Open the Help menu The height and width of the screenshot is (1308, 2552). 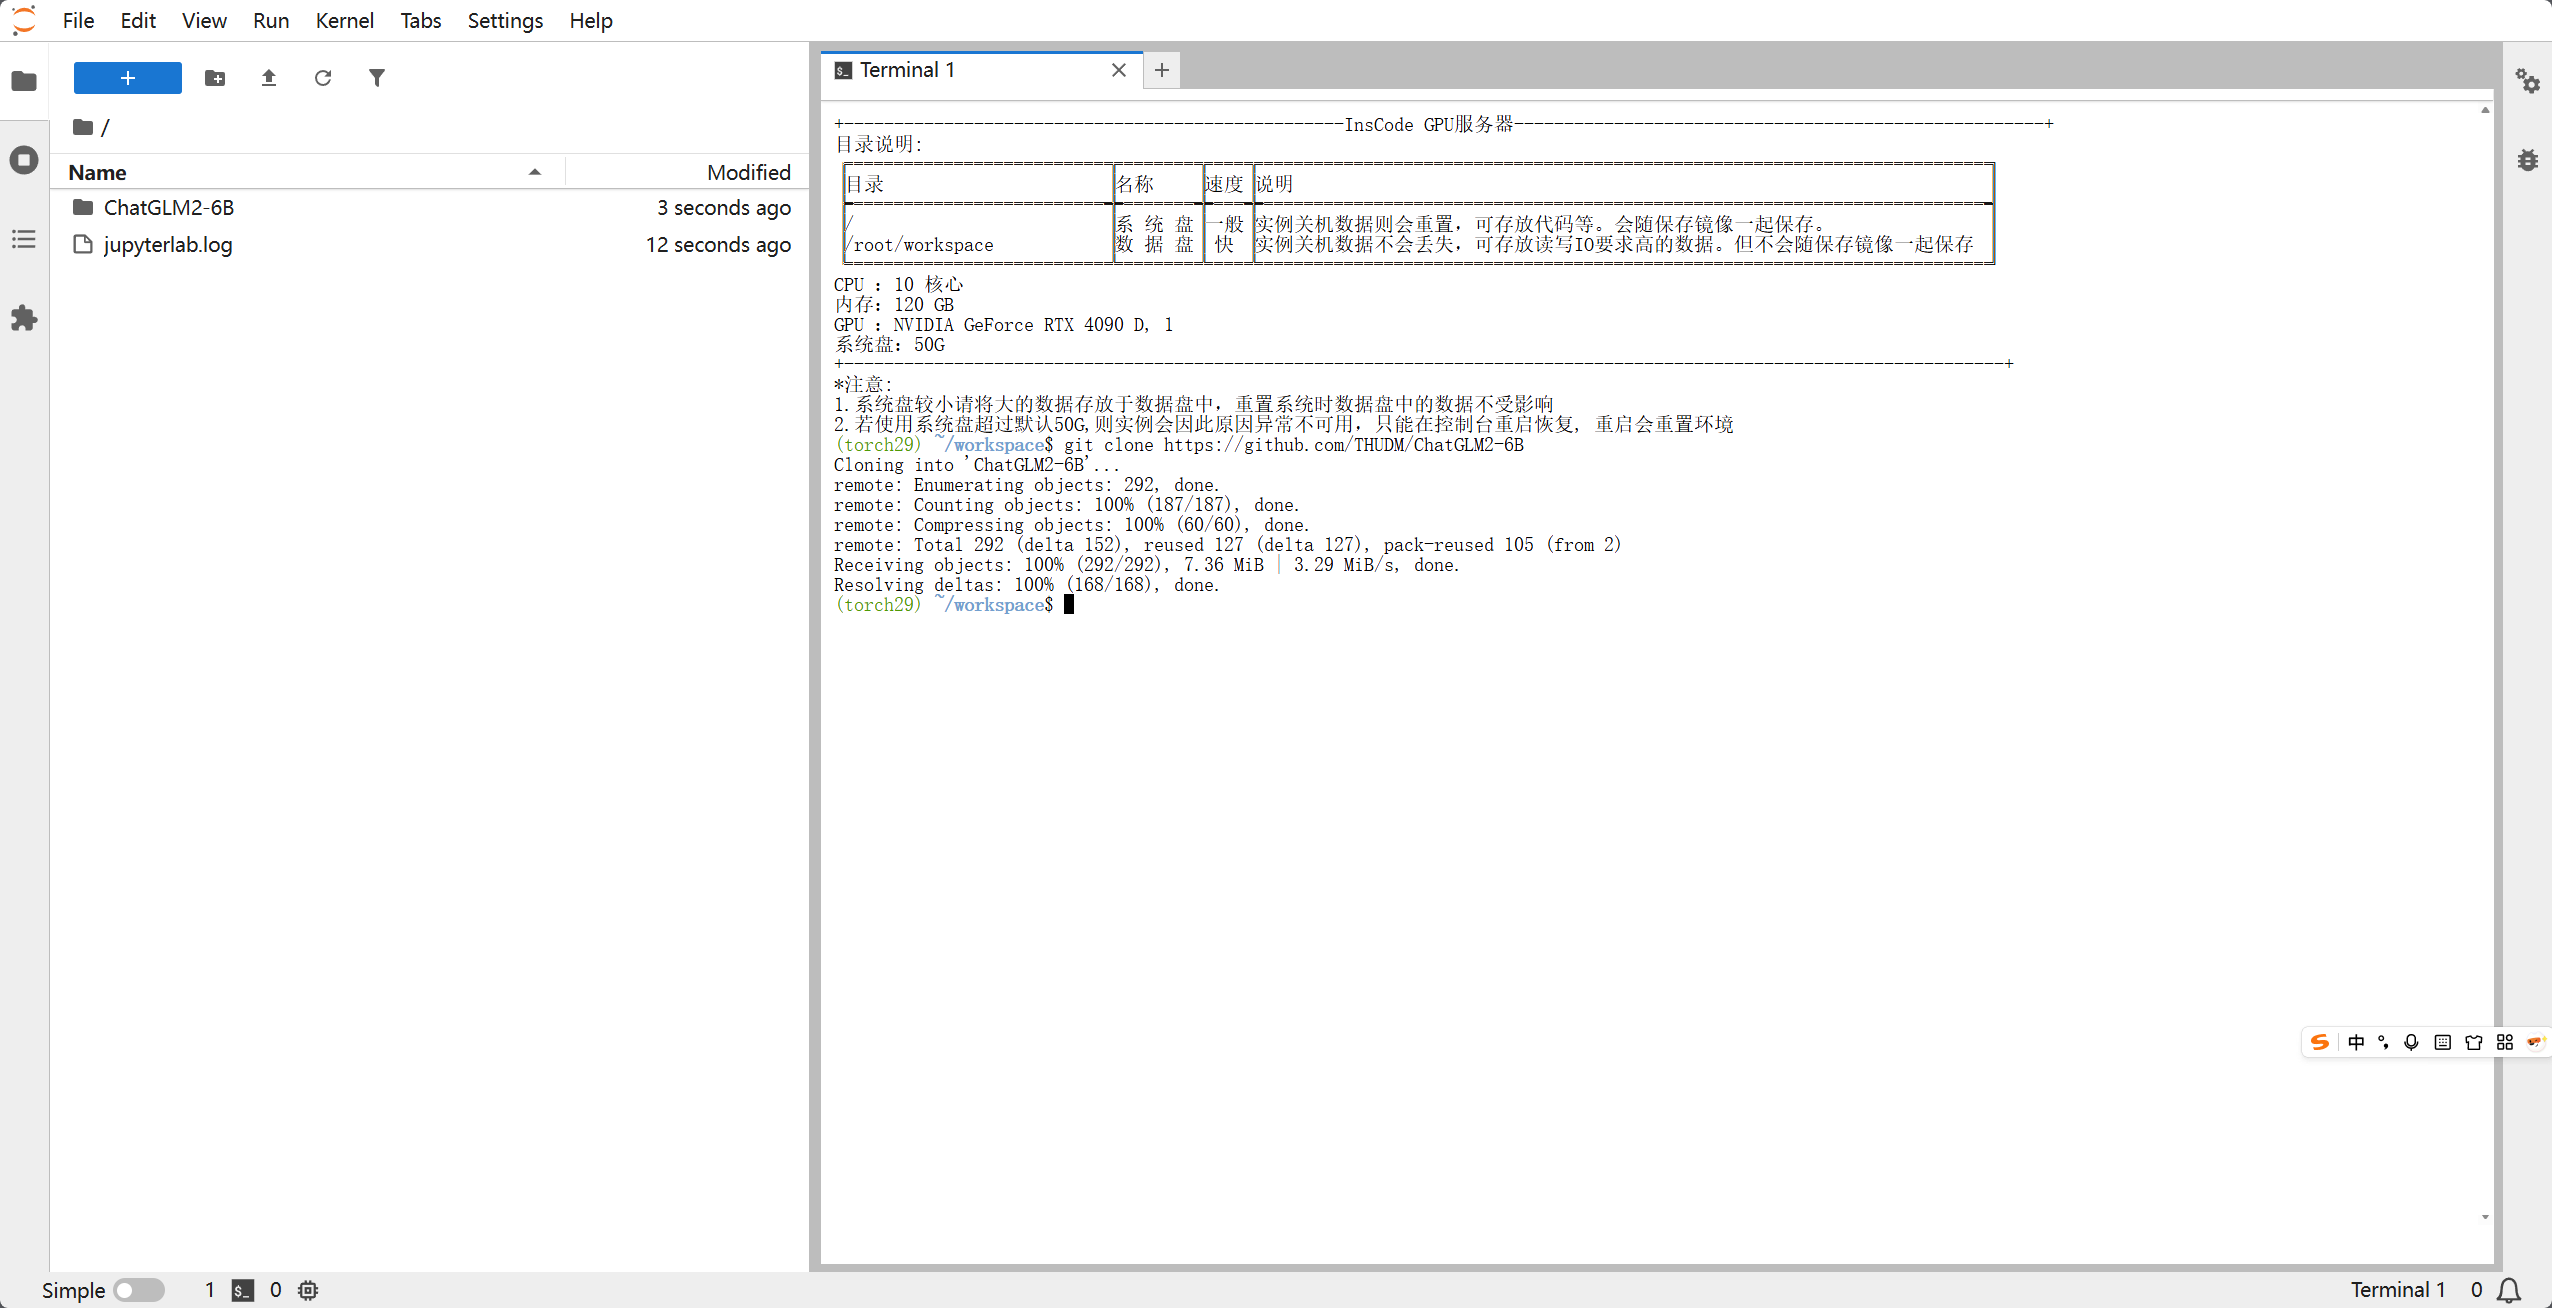click(x=591, y=20)
